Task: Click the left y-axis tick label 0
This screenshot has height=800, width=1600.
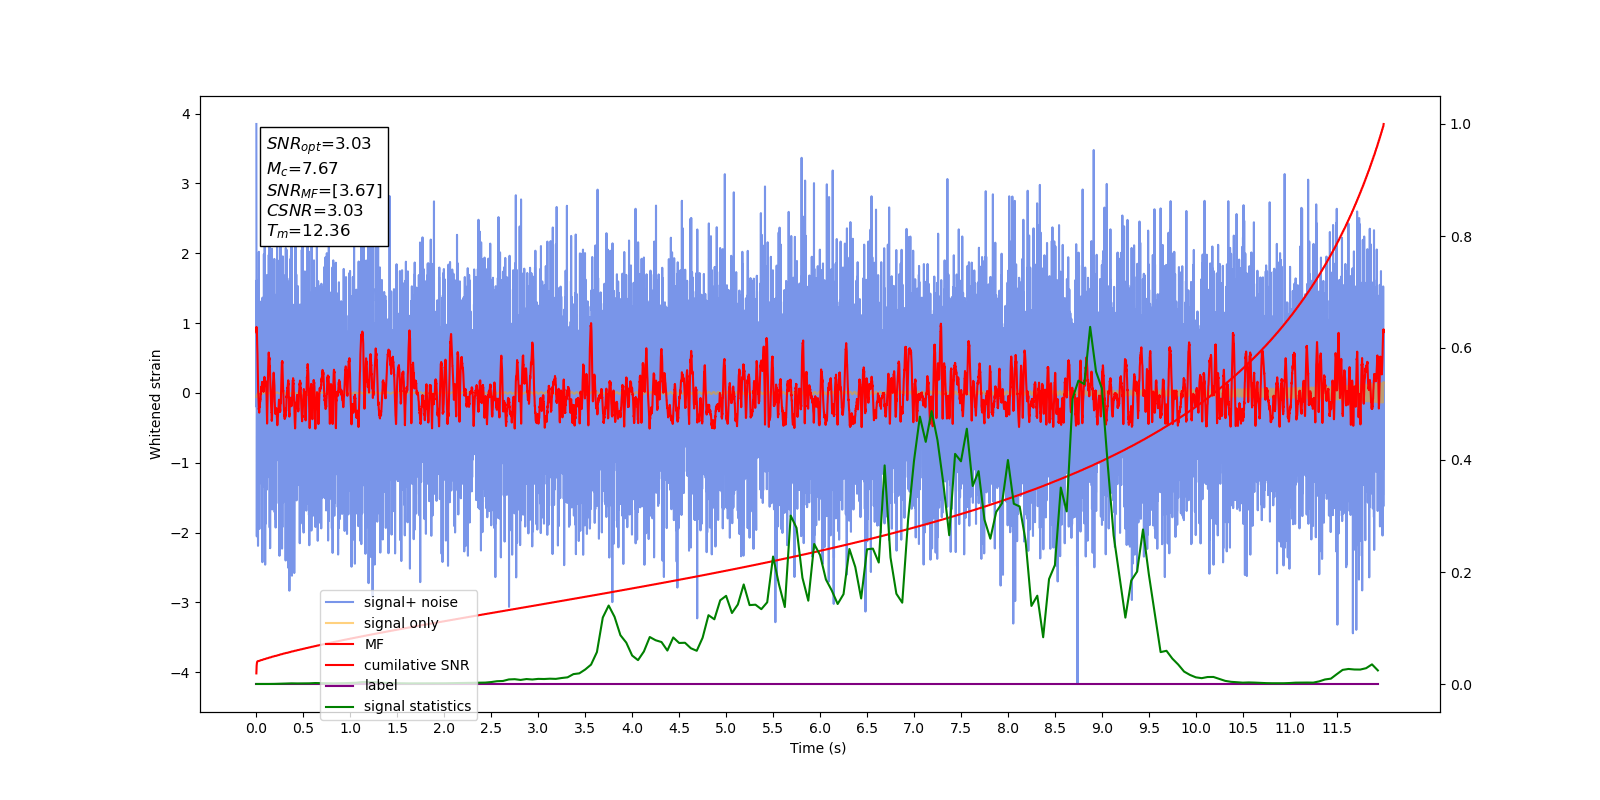Action: (x=186, y=393)
